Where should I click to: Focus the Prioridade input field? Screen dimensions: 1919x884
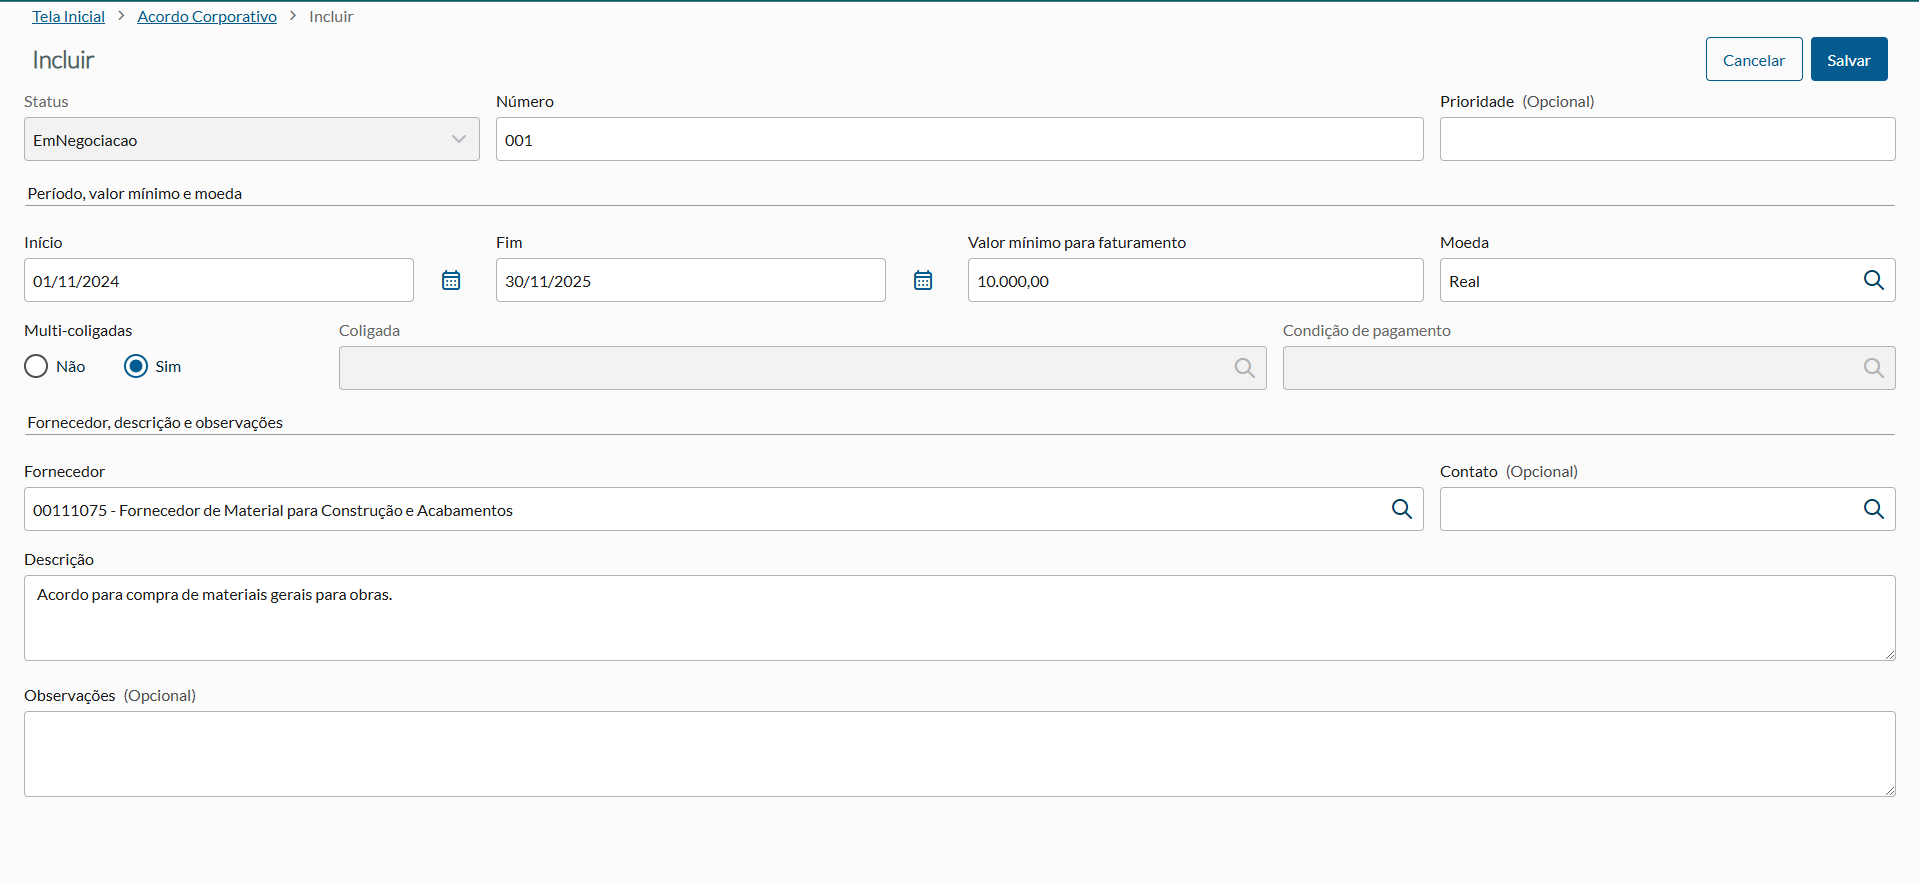1667,140
